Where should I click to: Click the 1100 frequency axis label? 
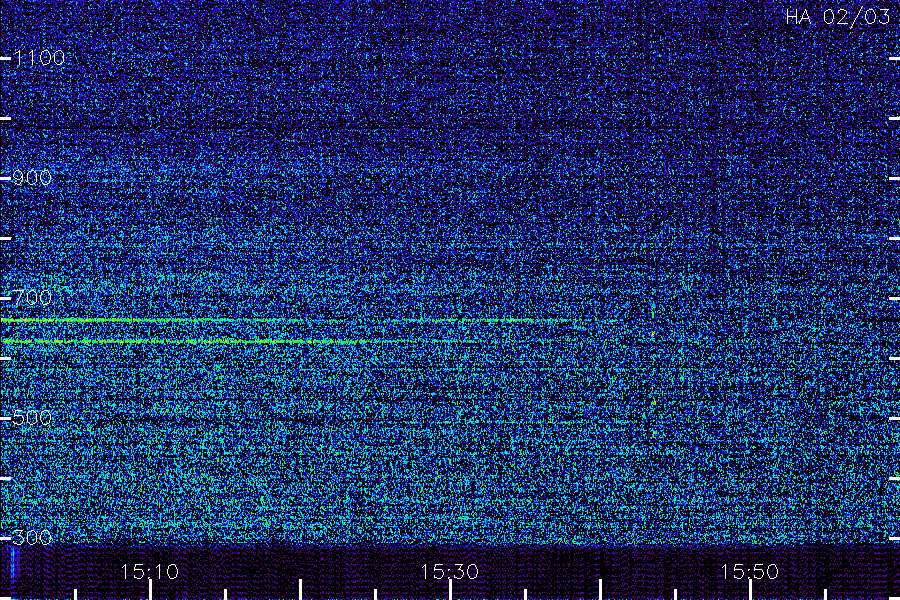pos(39,58)
